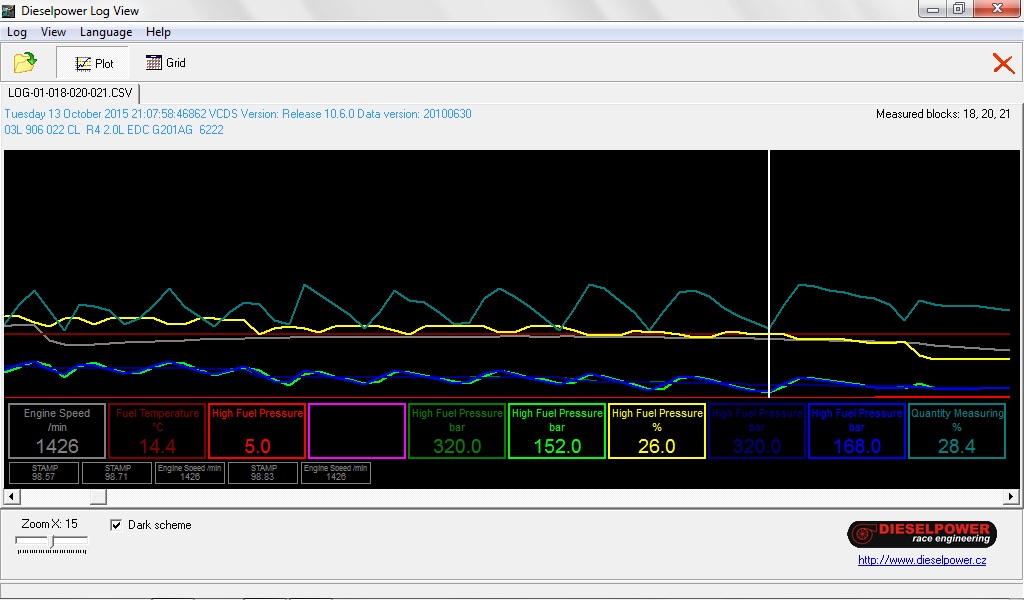Click the horizontal scrollbar right arrow
The width and height of the screenshot is (1024, 600).
pyautogui.click(x=1012, y=497)
